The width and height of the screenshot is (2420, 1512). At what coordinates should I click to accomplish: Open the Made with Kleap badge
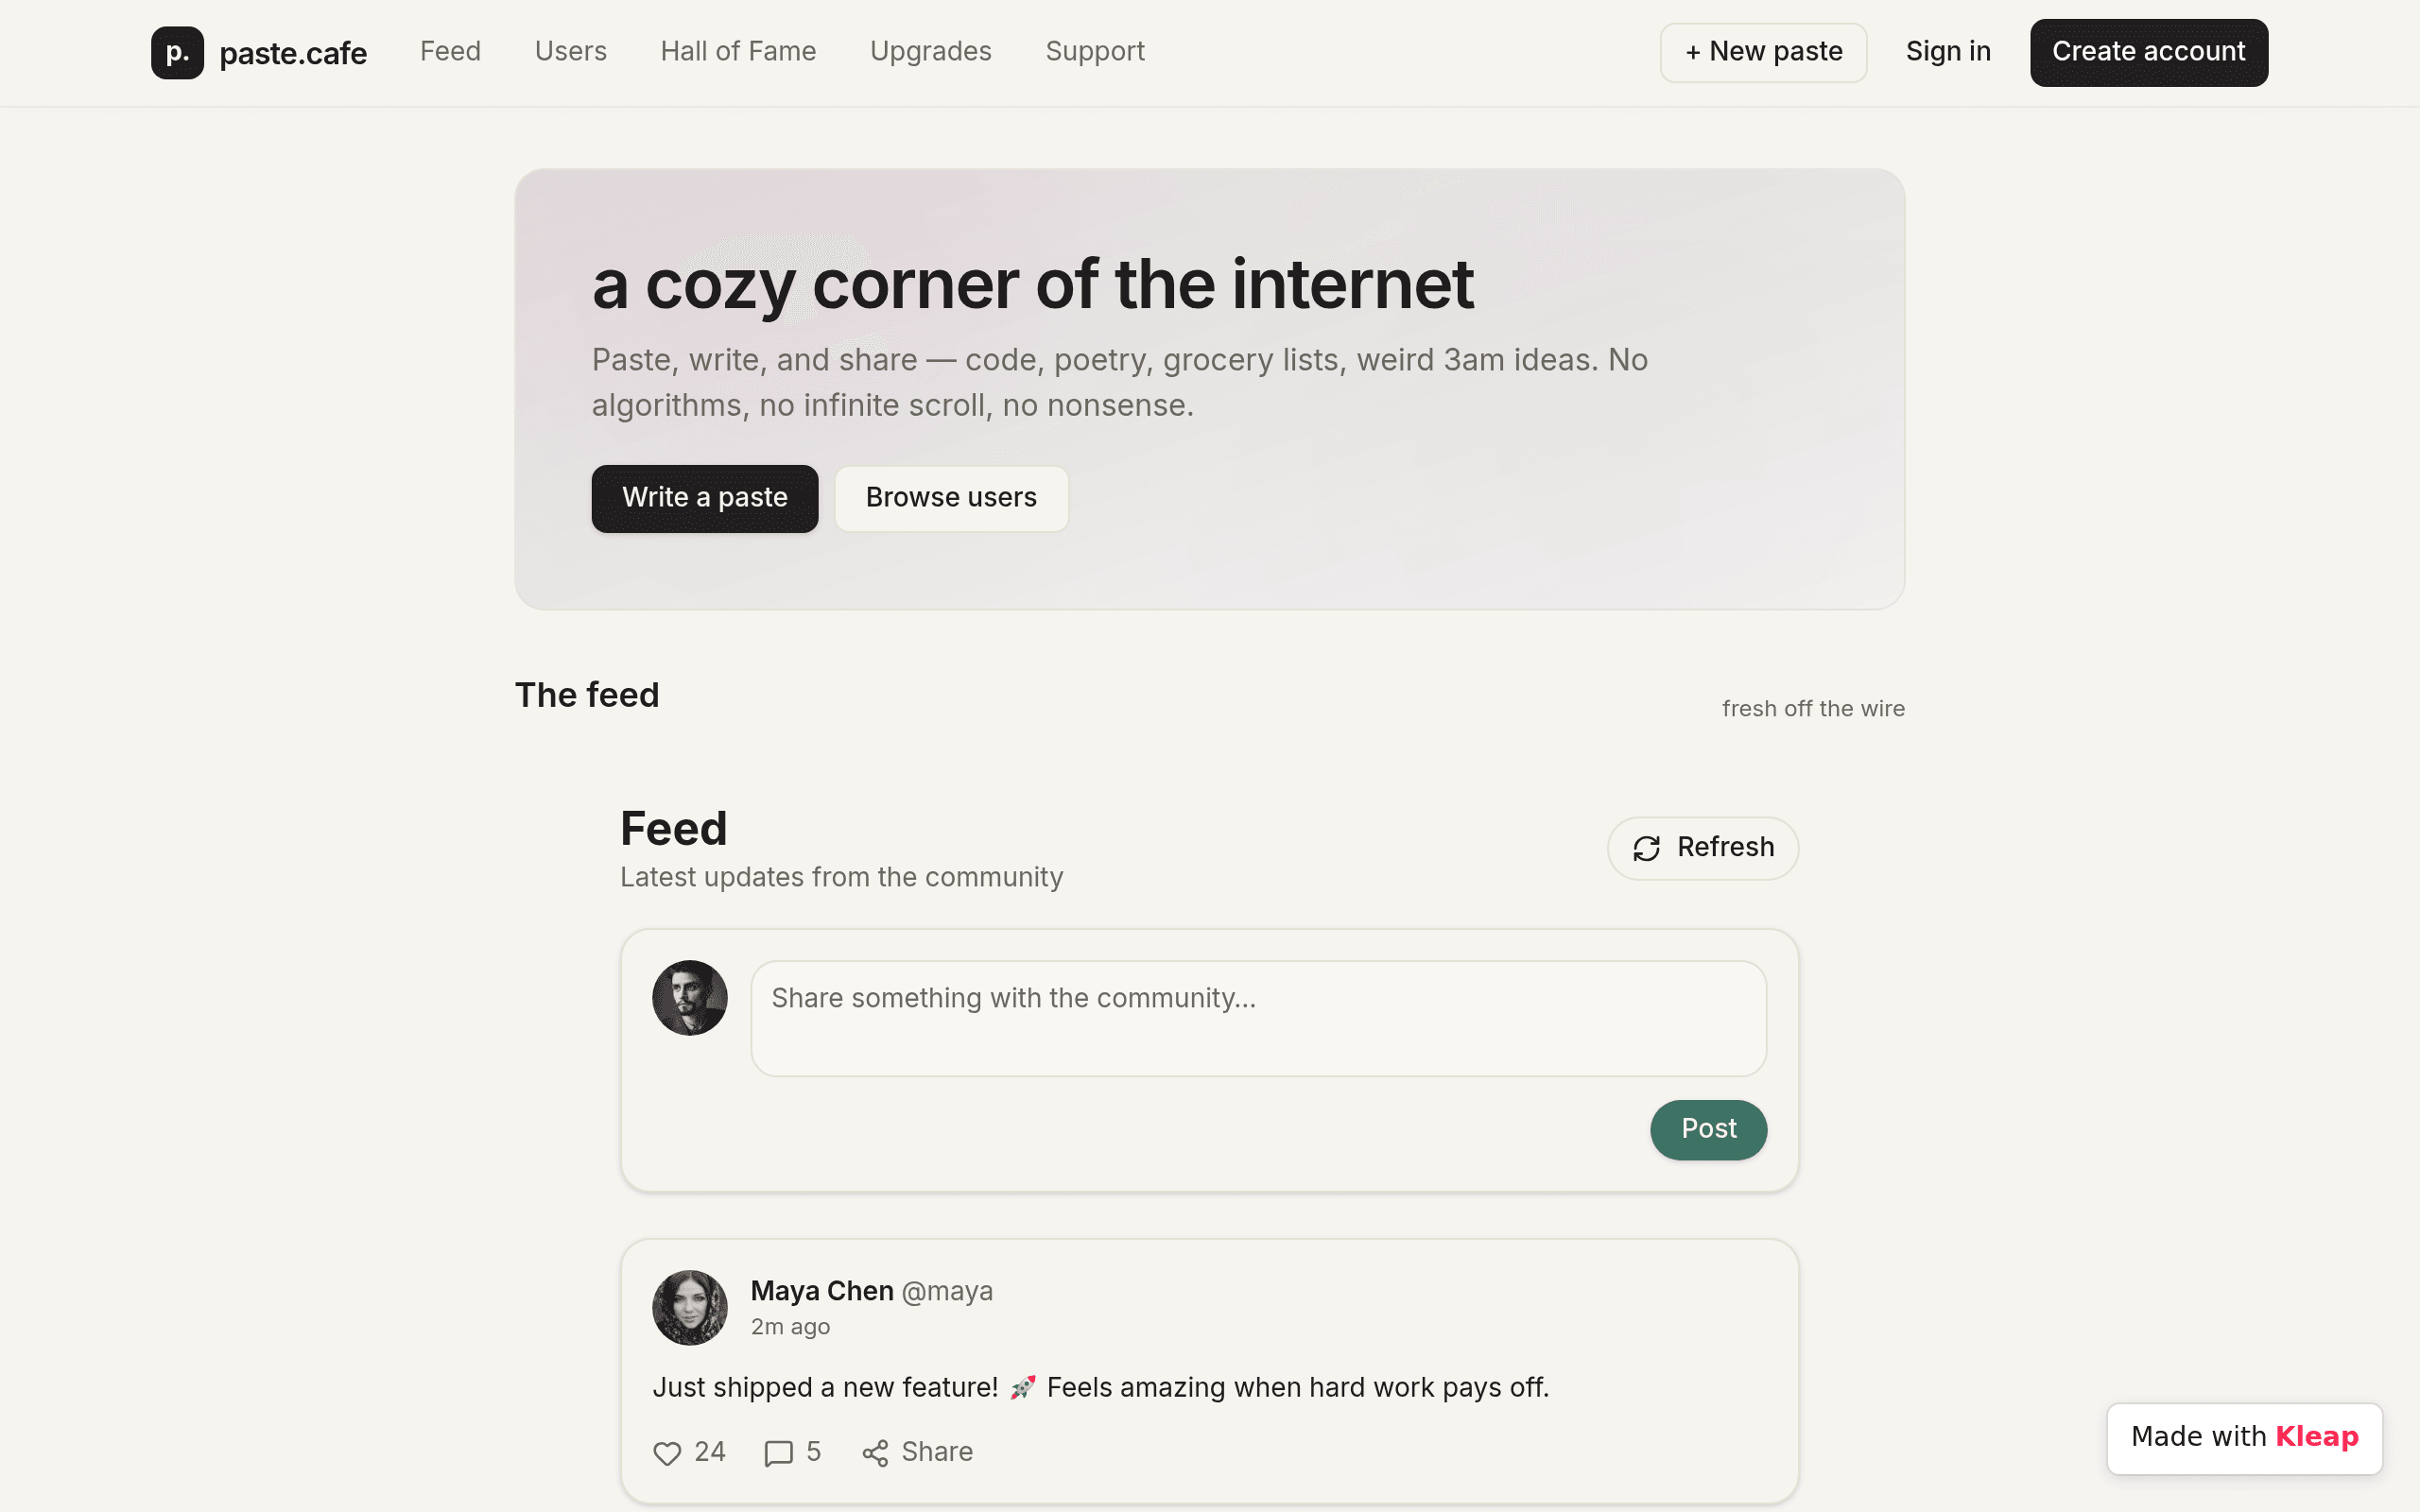[2244, 1438]
